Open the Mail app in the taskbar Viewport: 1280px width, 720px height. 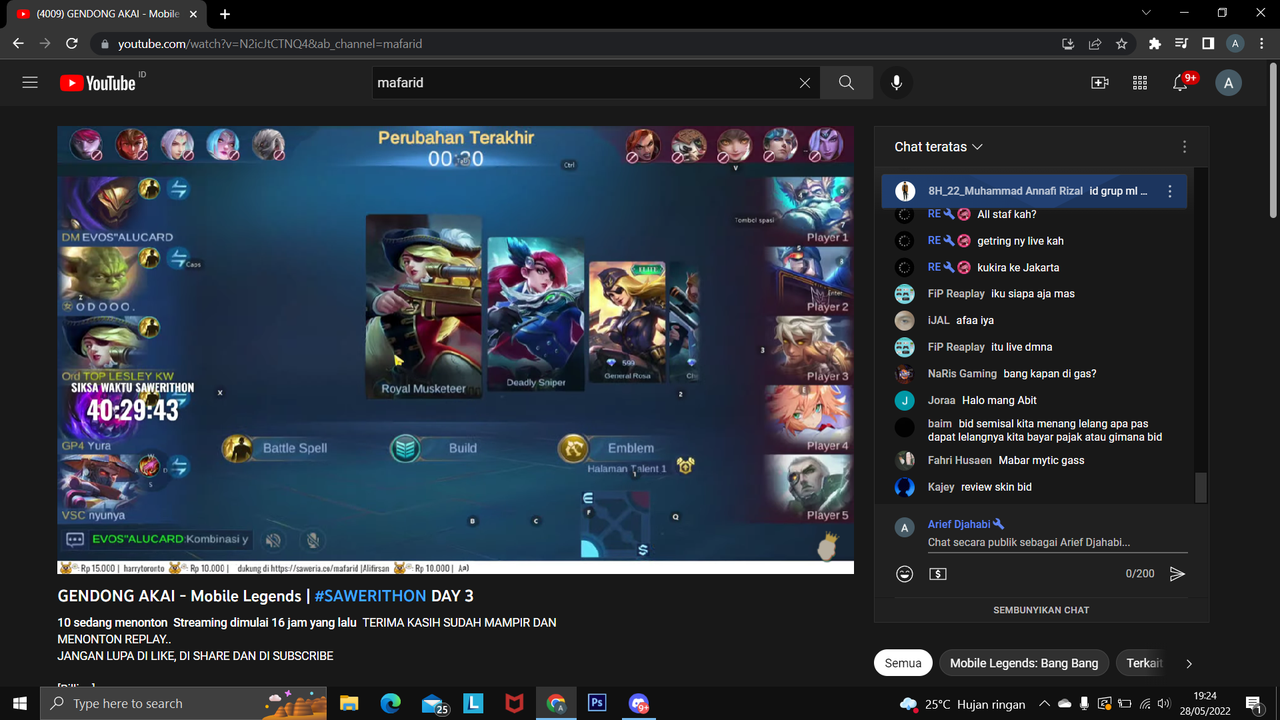pos(432,703)
